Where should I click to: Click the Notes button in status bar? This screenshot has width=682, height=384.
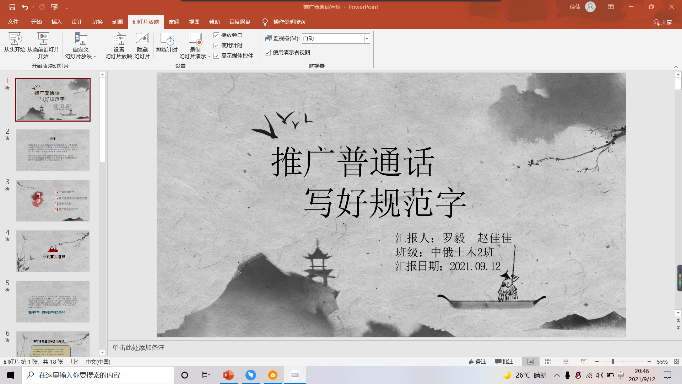click(477, 361)
